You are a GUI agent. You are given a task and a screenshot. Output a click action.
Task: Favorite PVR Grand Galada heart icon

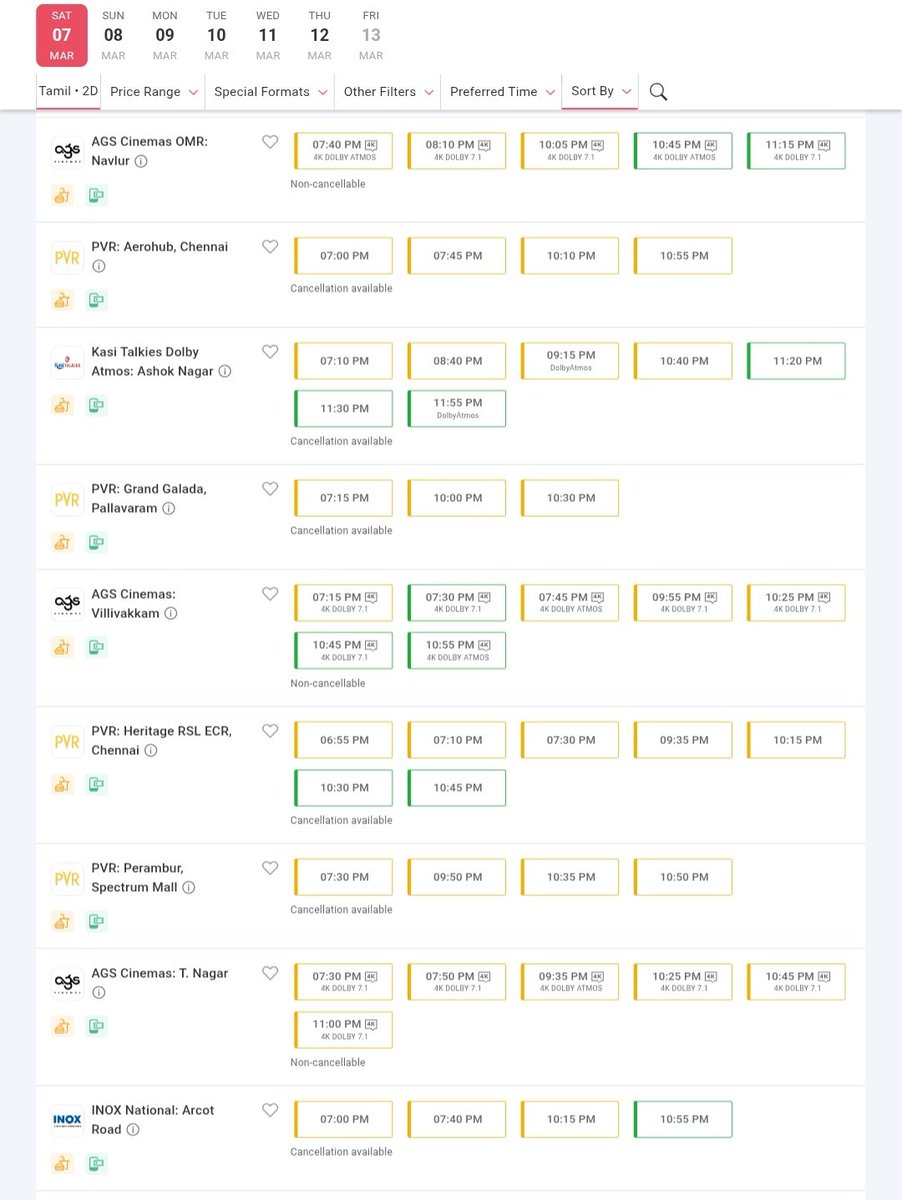point(270,489)
